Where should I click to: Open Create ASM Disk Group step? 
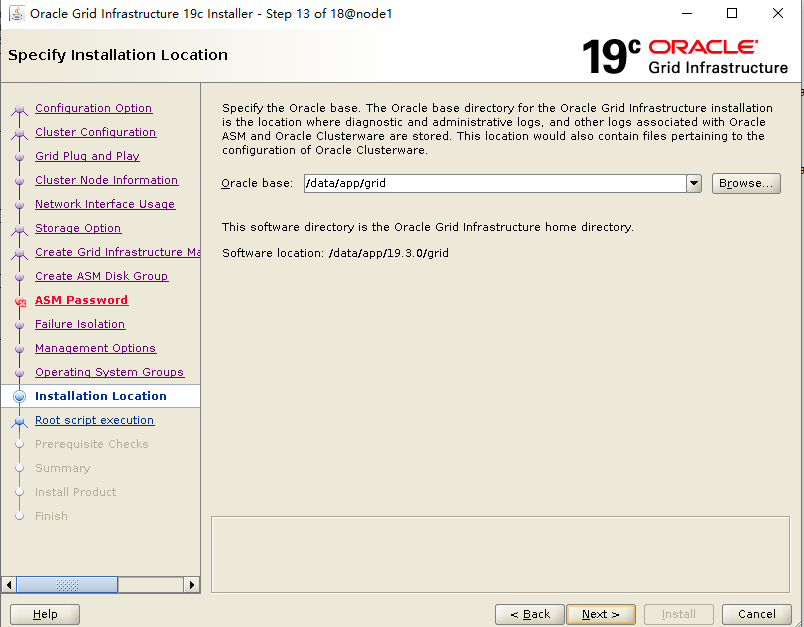pyautogui.click(x=102, y=276)
